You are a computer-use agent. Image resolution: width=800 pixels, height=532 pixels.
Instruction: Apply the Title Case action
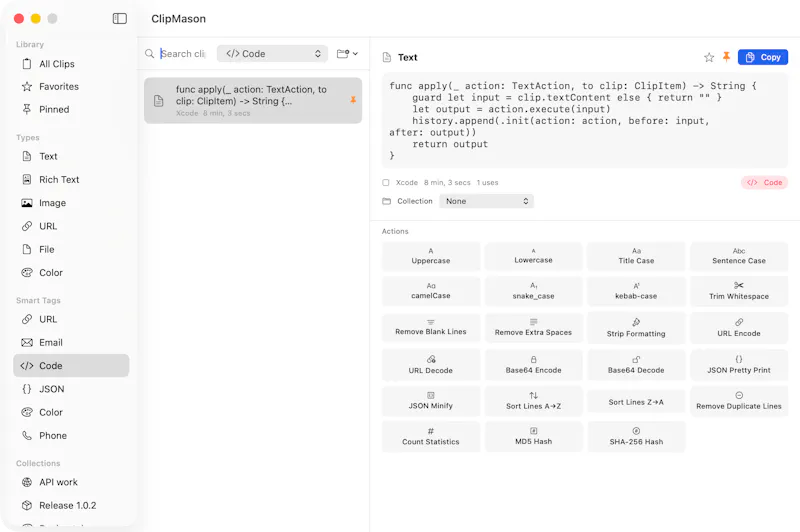[x=636, y=256]
